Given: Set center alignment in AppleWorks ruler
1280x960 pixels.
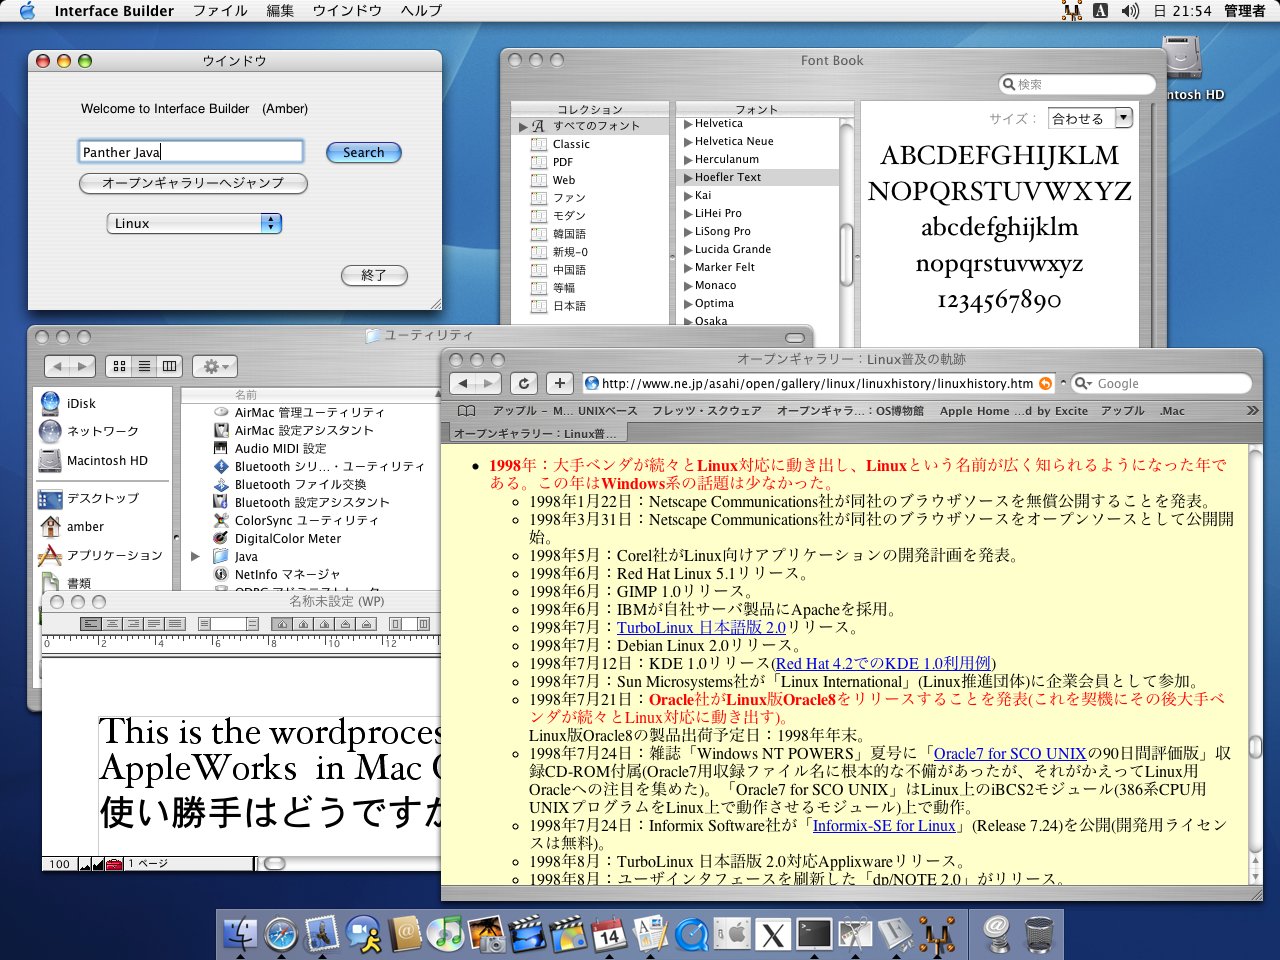Looking at the screenshot, I should (x=112, y=624).
